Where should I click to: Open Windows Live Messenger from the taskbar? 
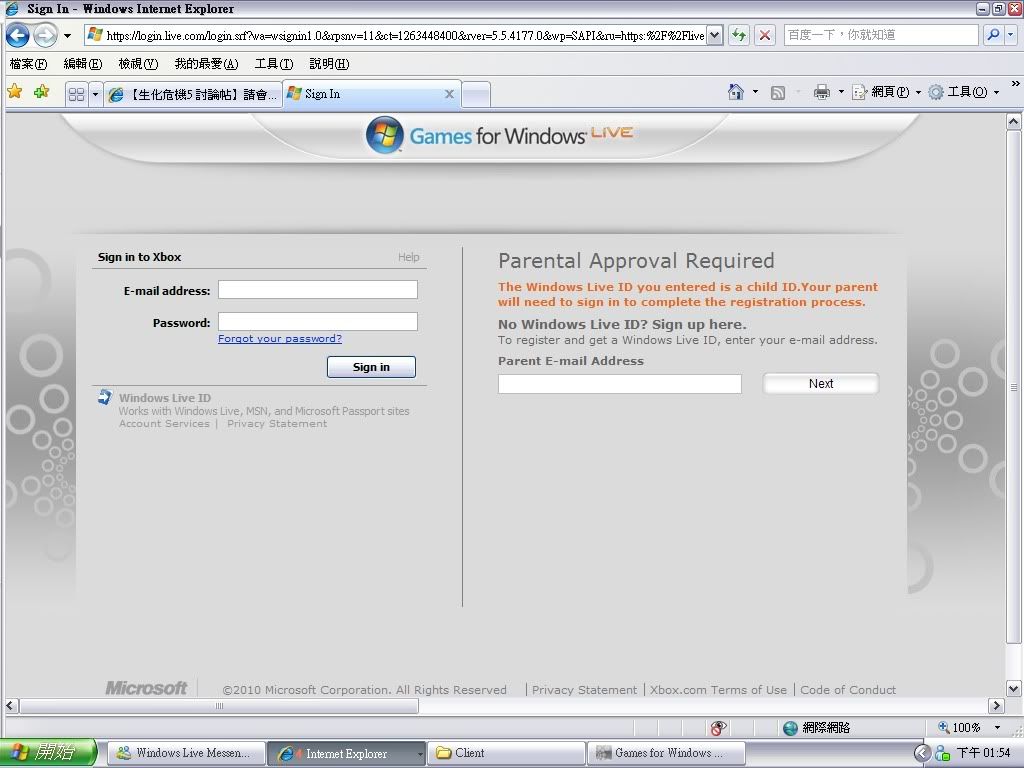pos(186,753)
